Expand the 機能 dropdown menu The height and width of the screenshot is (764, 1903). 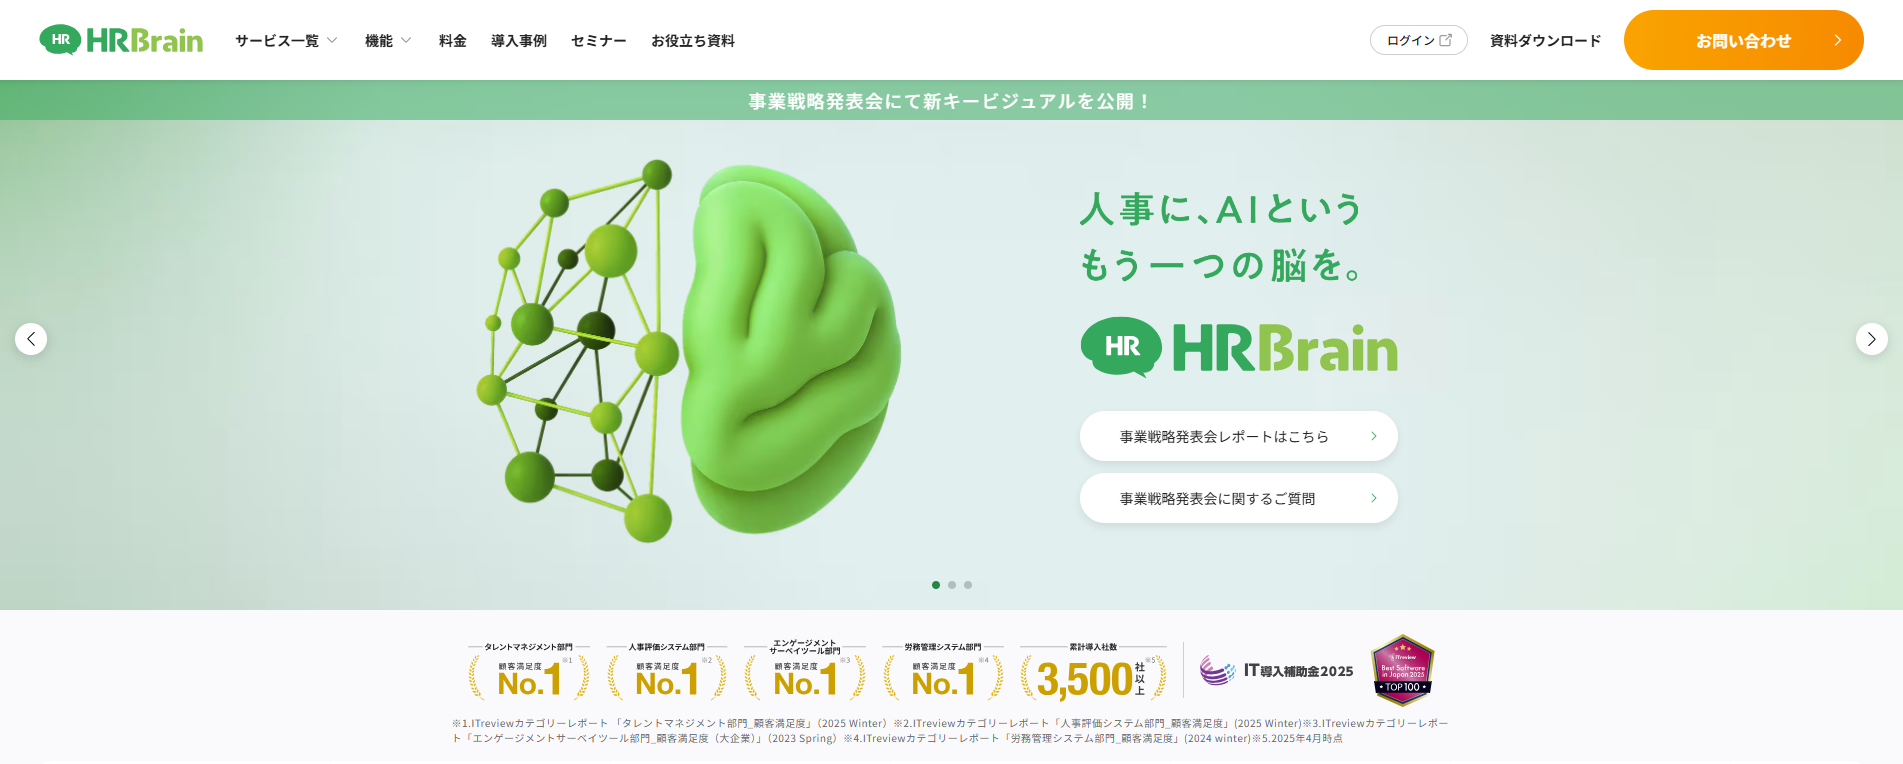click(387, 41)
